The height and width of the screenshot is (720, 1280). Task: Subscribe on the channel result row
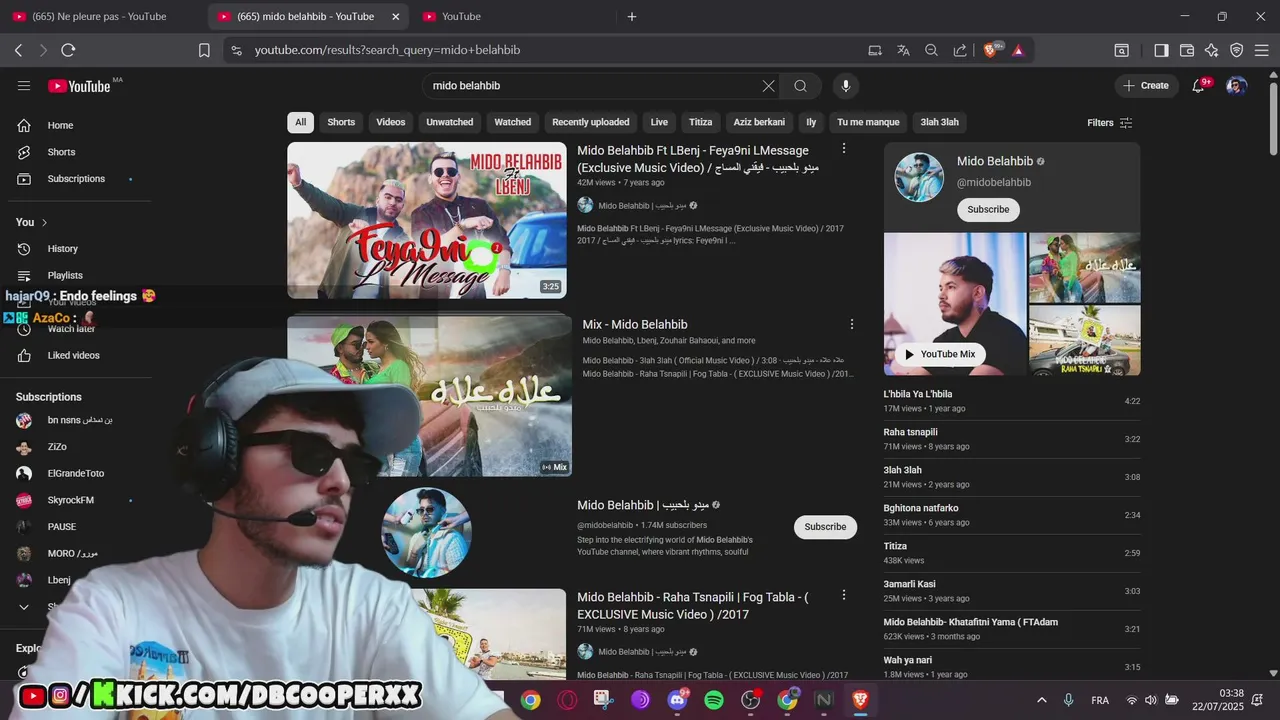(825, 527)
